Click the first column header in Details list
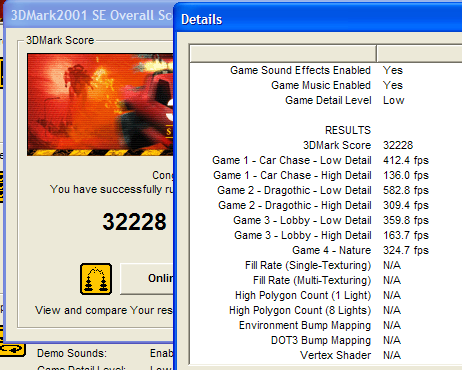 pos(283,54)
